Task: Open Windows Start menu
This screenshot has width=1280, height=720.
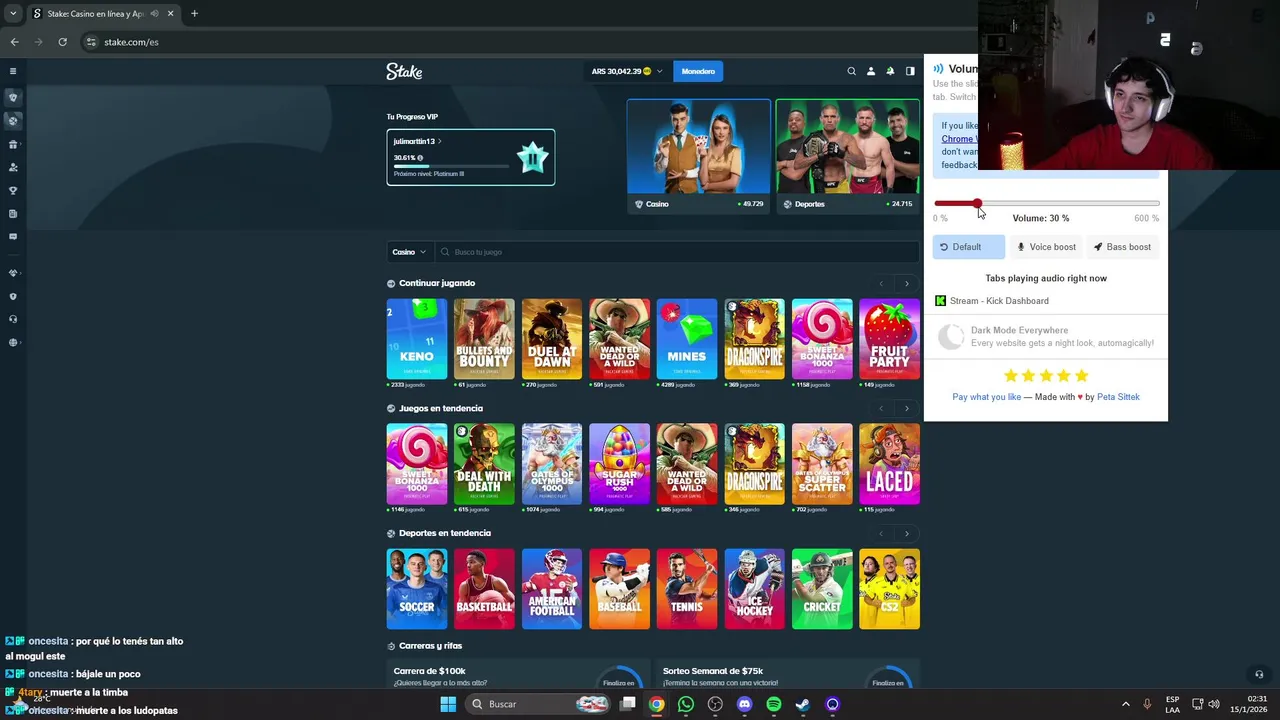Action: coord(448,704)
